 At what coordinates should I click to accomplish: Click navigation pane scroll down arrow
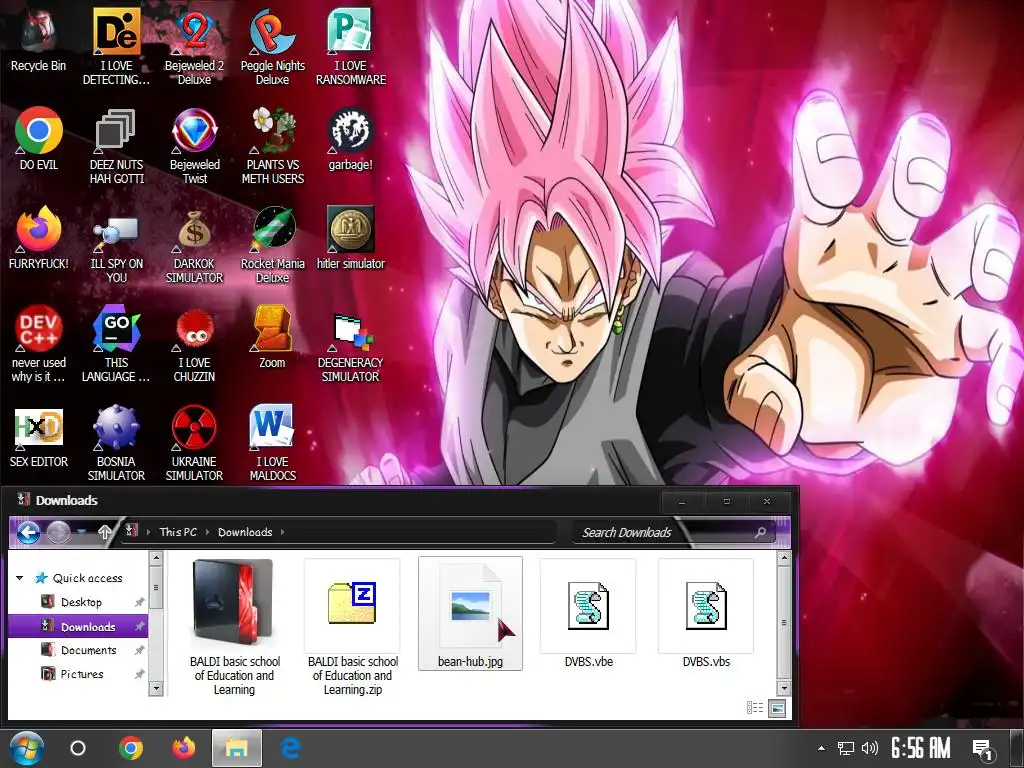[155, 688]
